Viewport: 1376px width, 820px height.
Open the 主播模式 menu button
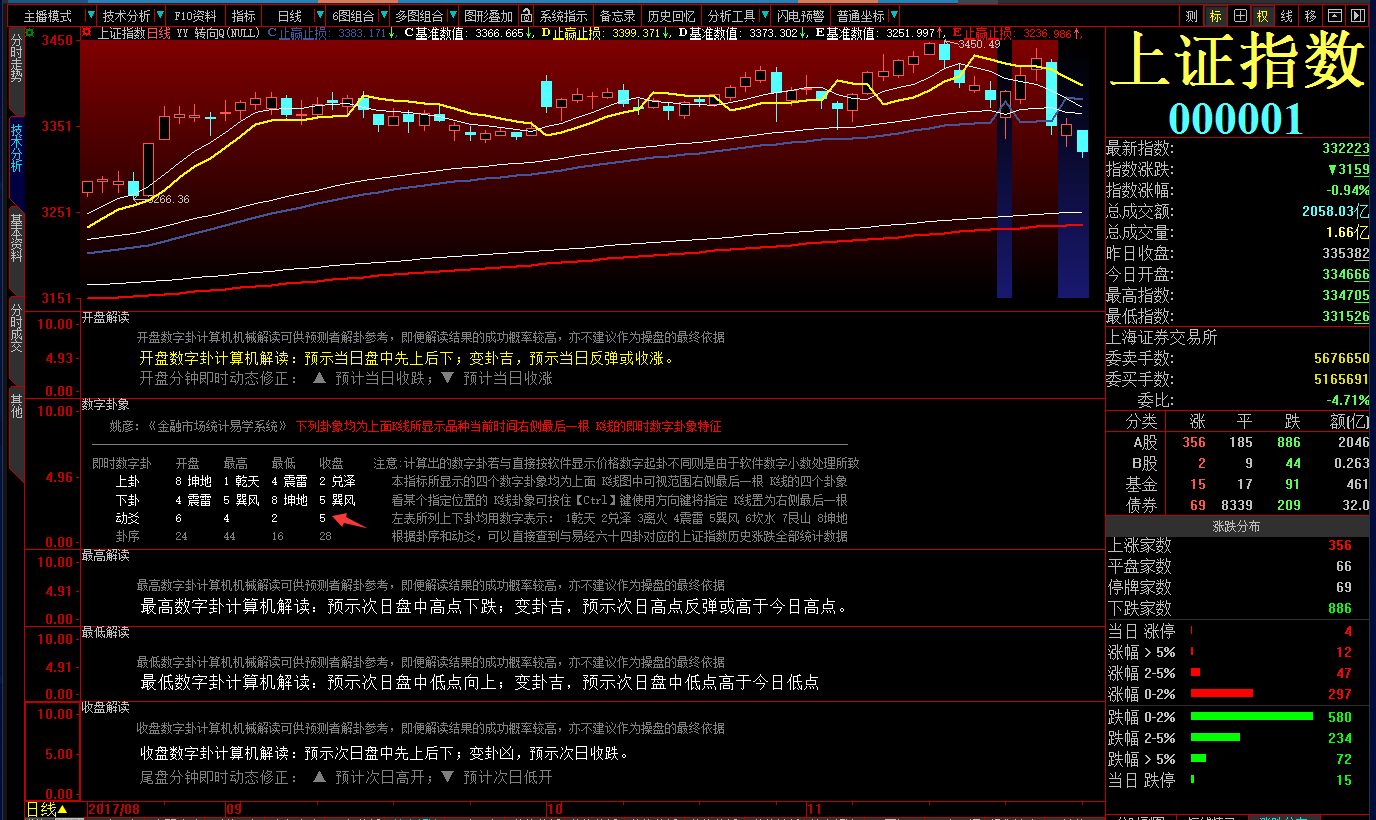(x=47, y=16)
